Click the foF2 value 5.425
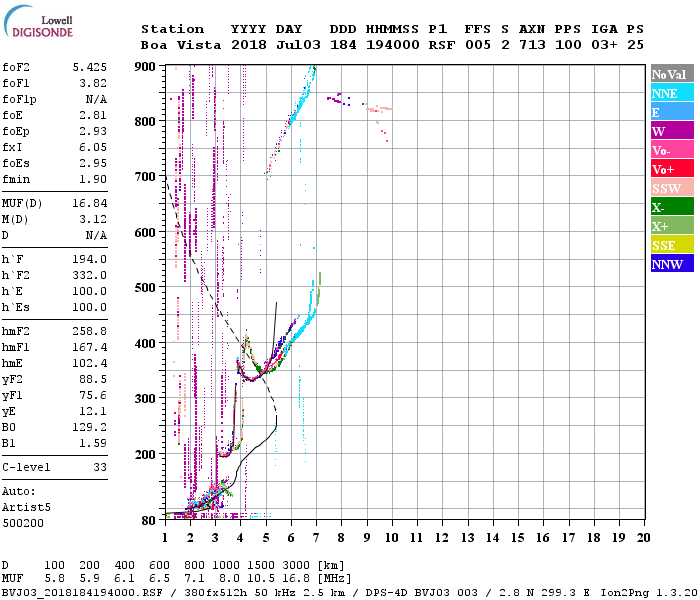Viewport: 700px width, 600px height. point(90,67)
